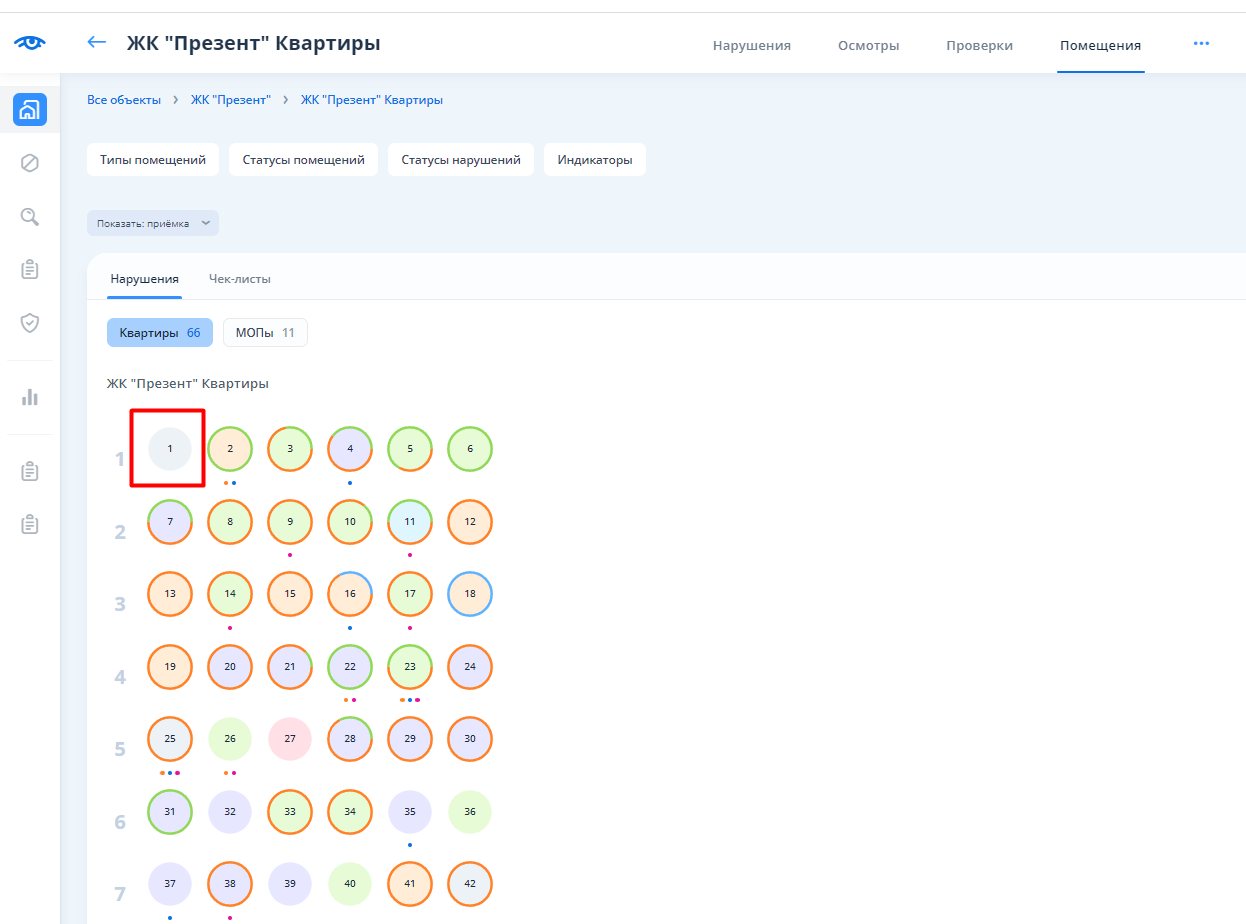Click the bottom-most clipboard sidebar icon
This screenshot has width=1246, height=924.
[30, 524]
